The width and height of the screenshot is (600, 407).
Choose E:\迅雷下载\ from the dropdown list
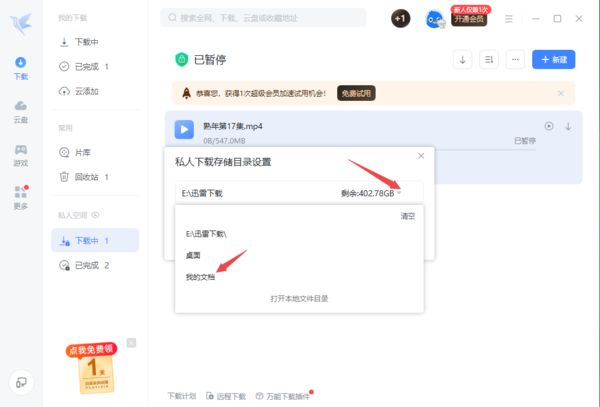coord(206,234)
